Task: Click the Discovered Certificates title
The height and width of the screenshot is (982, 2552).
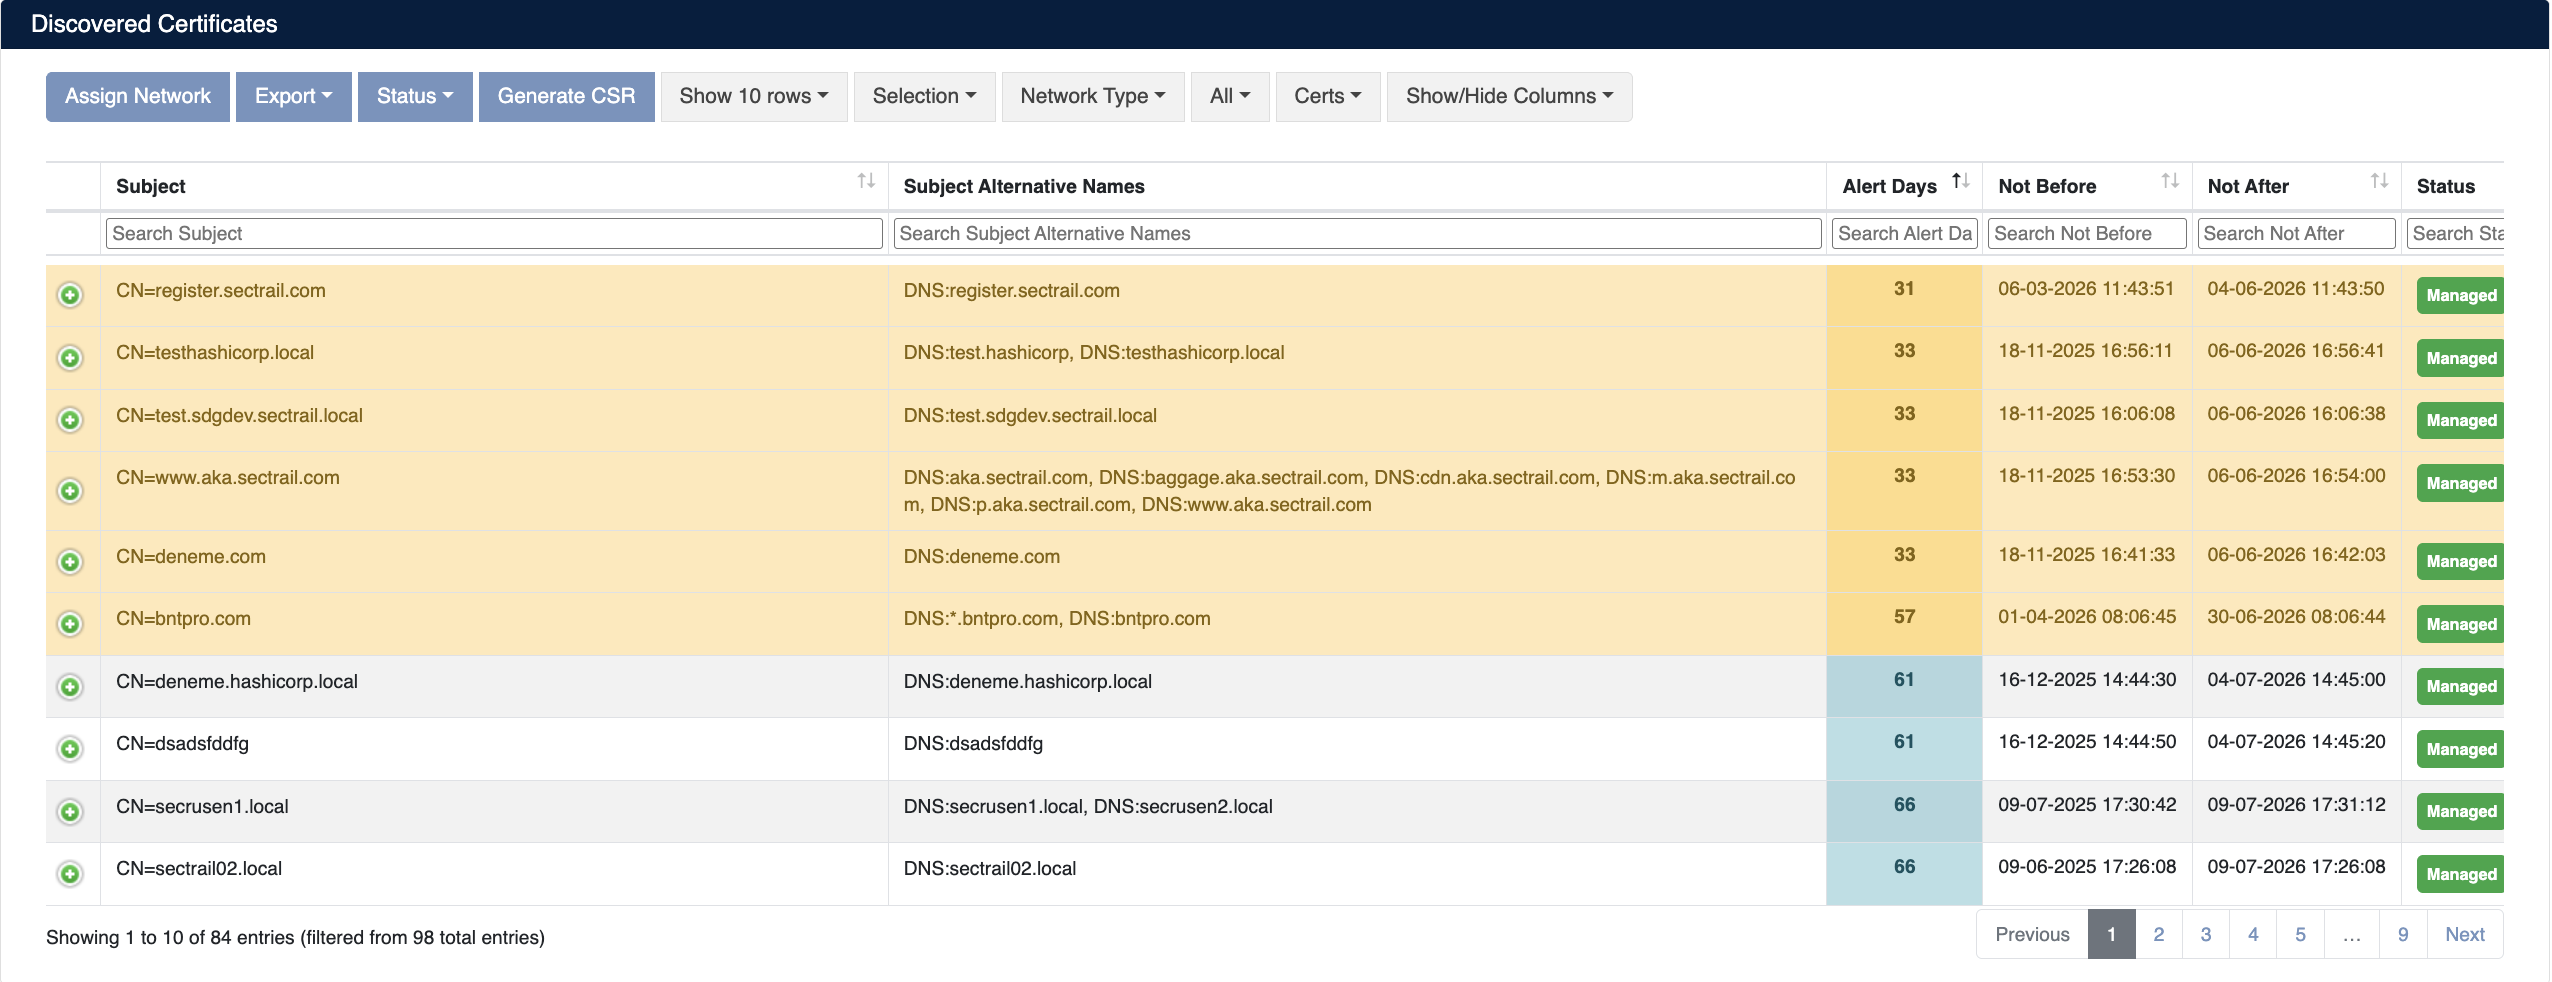Action: click(x=154, y=24)
